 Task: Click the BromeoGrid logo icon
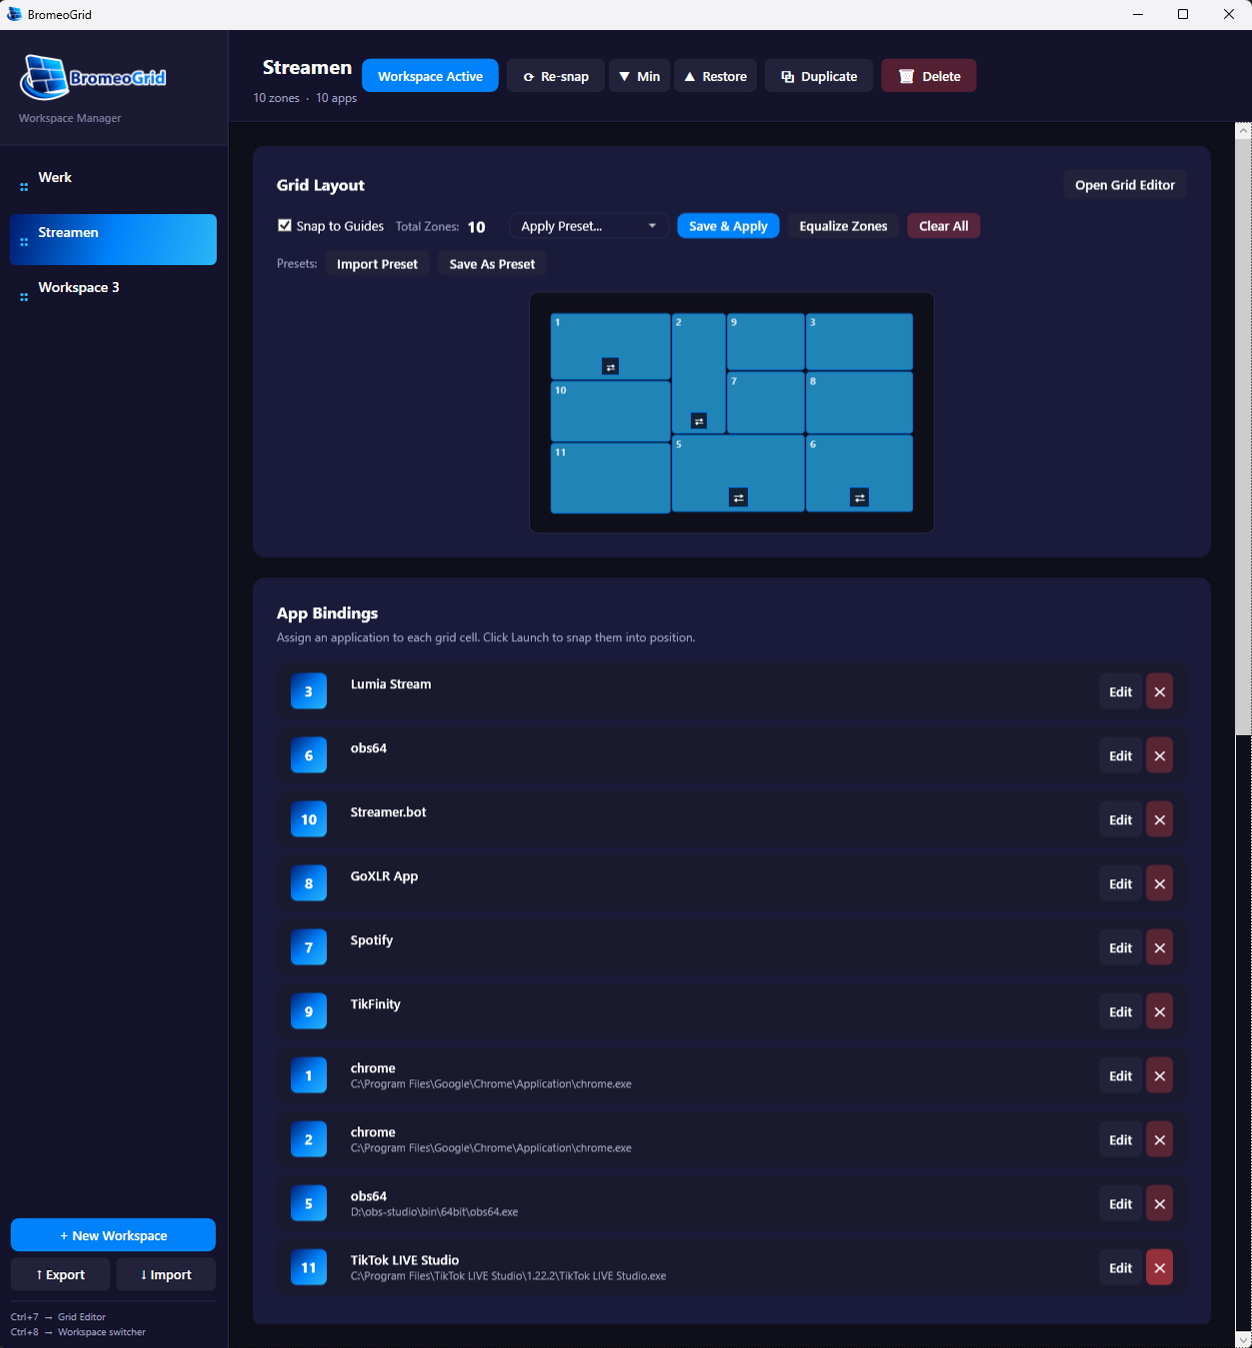[x=42, y=79]
